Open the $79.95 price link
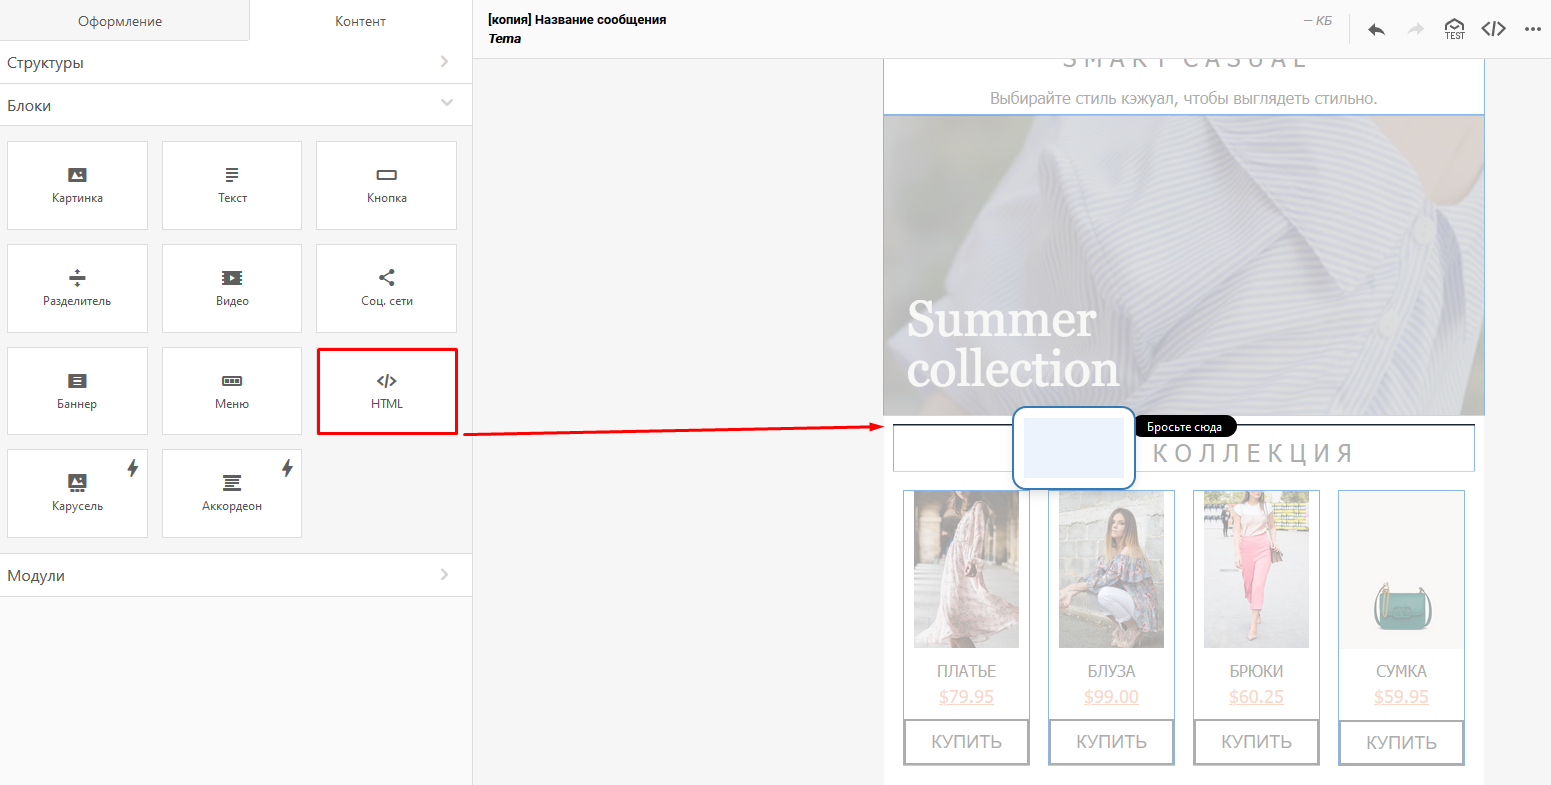 tap(966, 697)
